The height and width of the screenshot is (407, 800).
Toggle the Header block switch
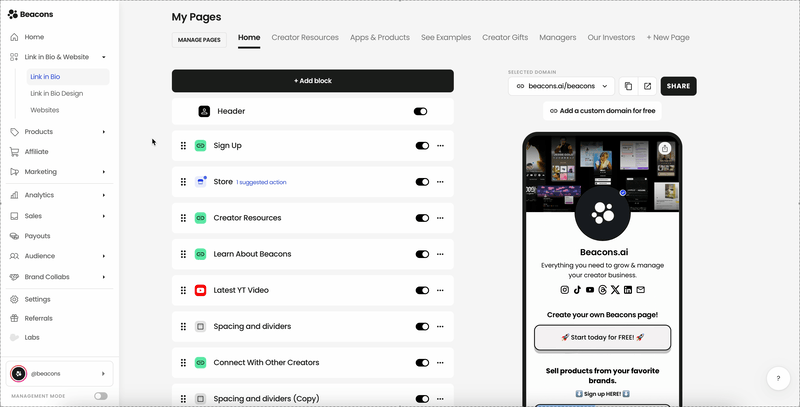click(420, 111)
